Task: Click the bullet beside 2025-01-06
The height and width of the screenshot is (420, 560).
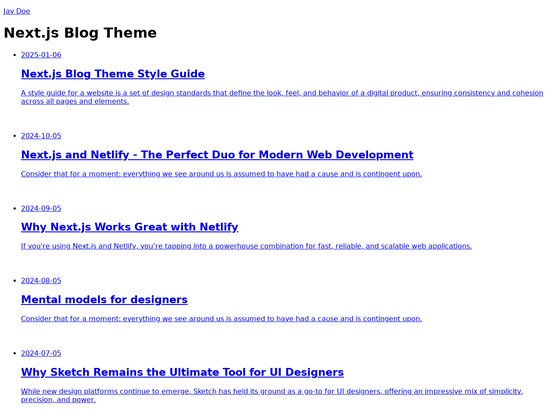Action: (x=15, y=55)
